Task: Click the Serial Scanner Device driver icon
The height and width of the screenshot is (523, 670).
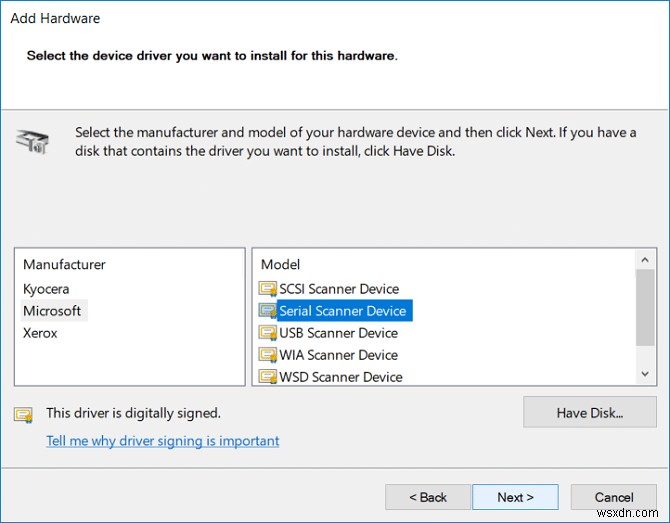Action: [267, 311]
